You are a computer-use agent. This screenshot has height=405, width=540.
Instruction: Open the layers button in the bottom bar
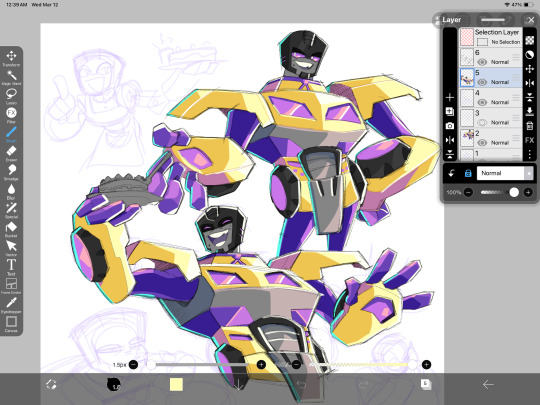426,384
